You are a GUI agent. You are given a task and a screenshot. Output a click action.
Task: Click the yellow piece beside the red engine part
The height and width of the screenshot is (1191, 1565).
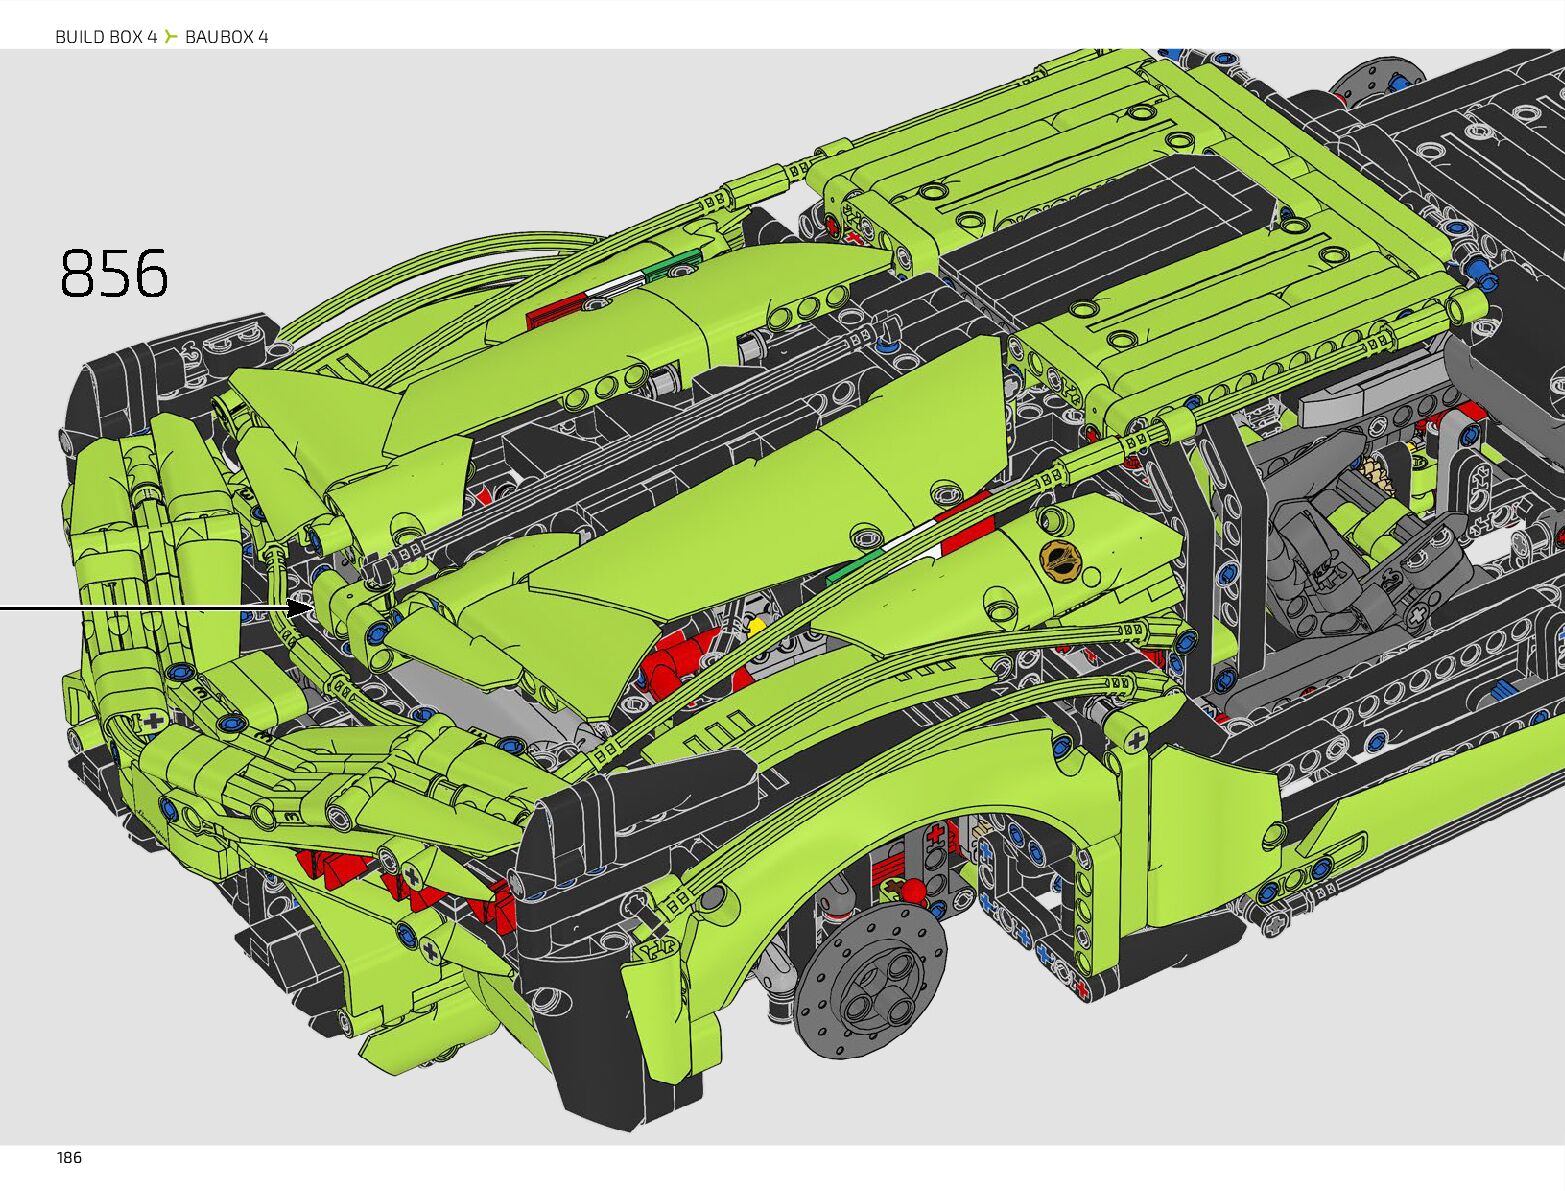(756, 626)
